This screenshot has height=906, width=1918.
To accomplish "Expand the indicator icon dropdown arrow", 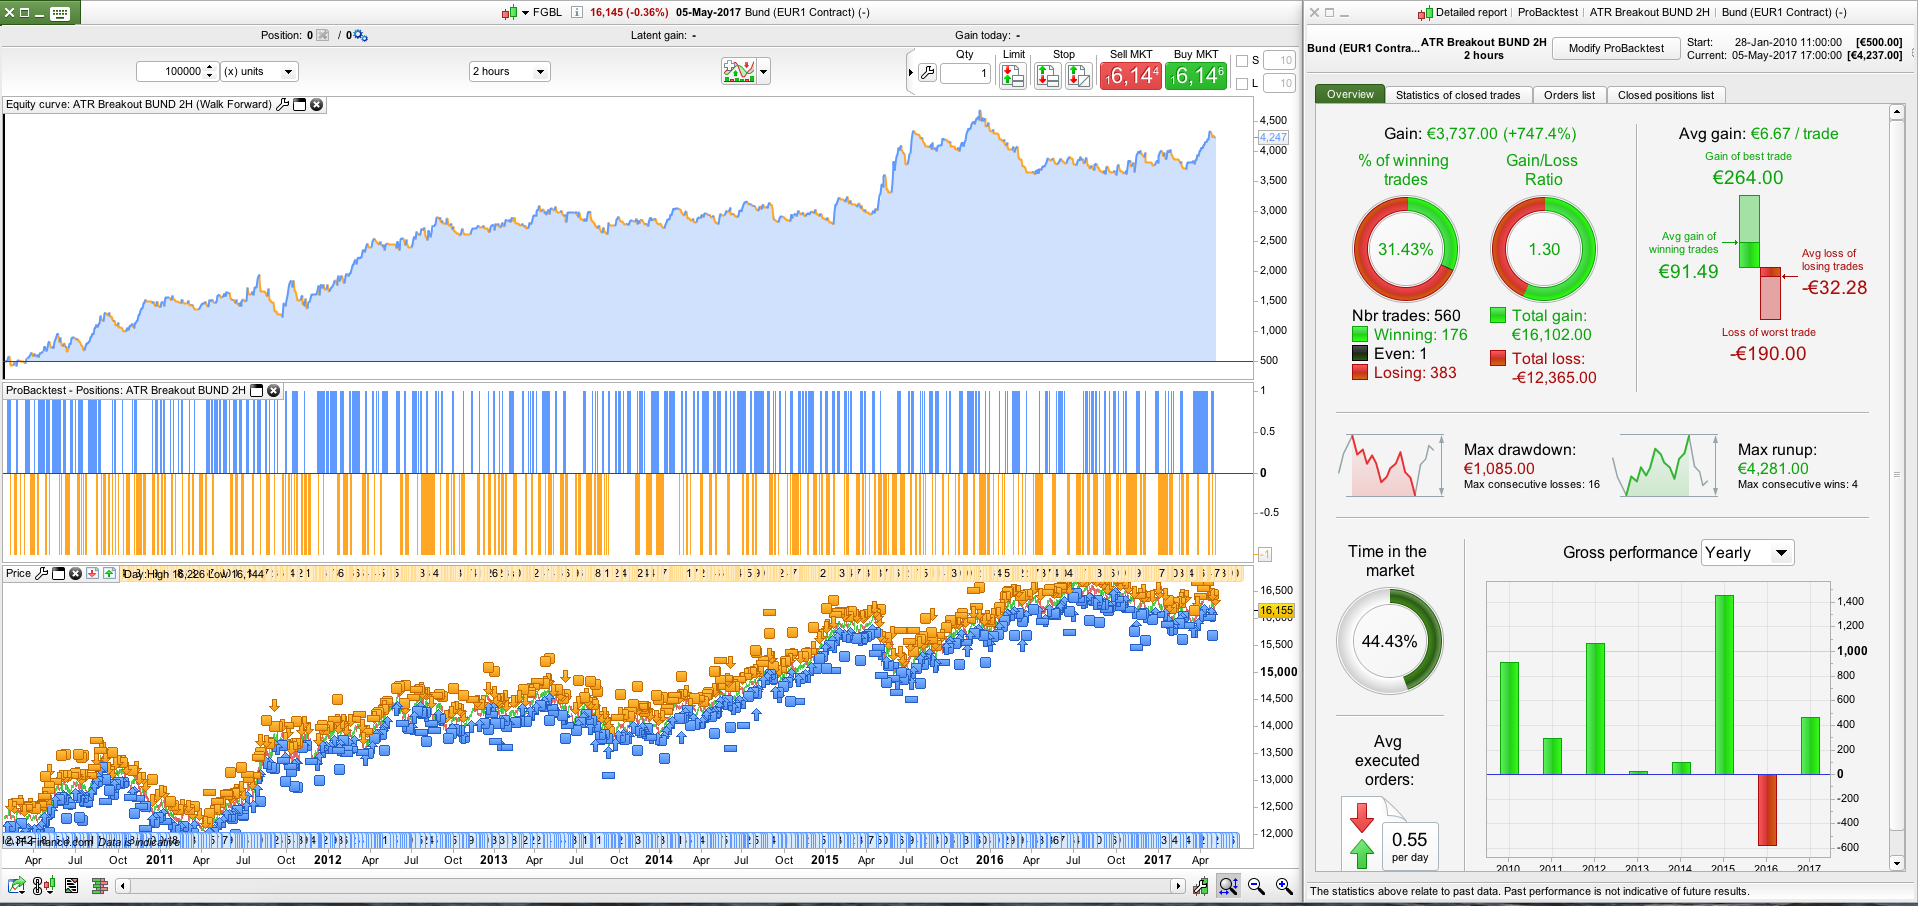I will (x=764, y=72).
